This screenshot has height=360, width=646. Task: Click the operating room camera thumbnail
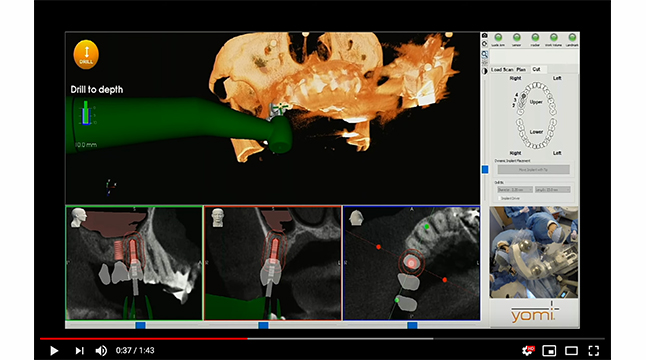pos(534,252)
